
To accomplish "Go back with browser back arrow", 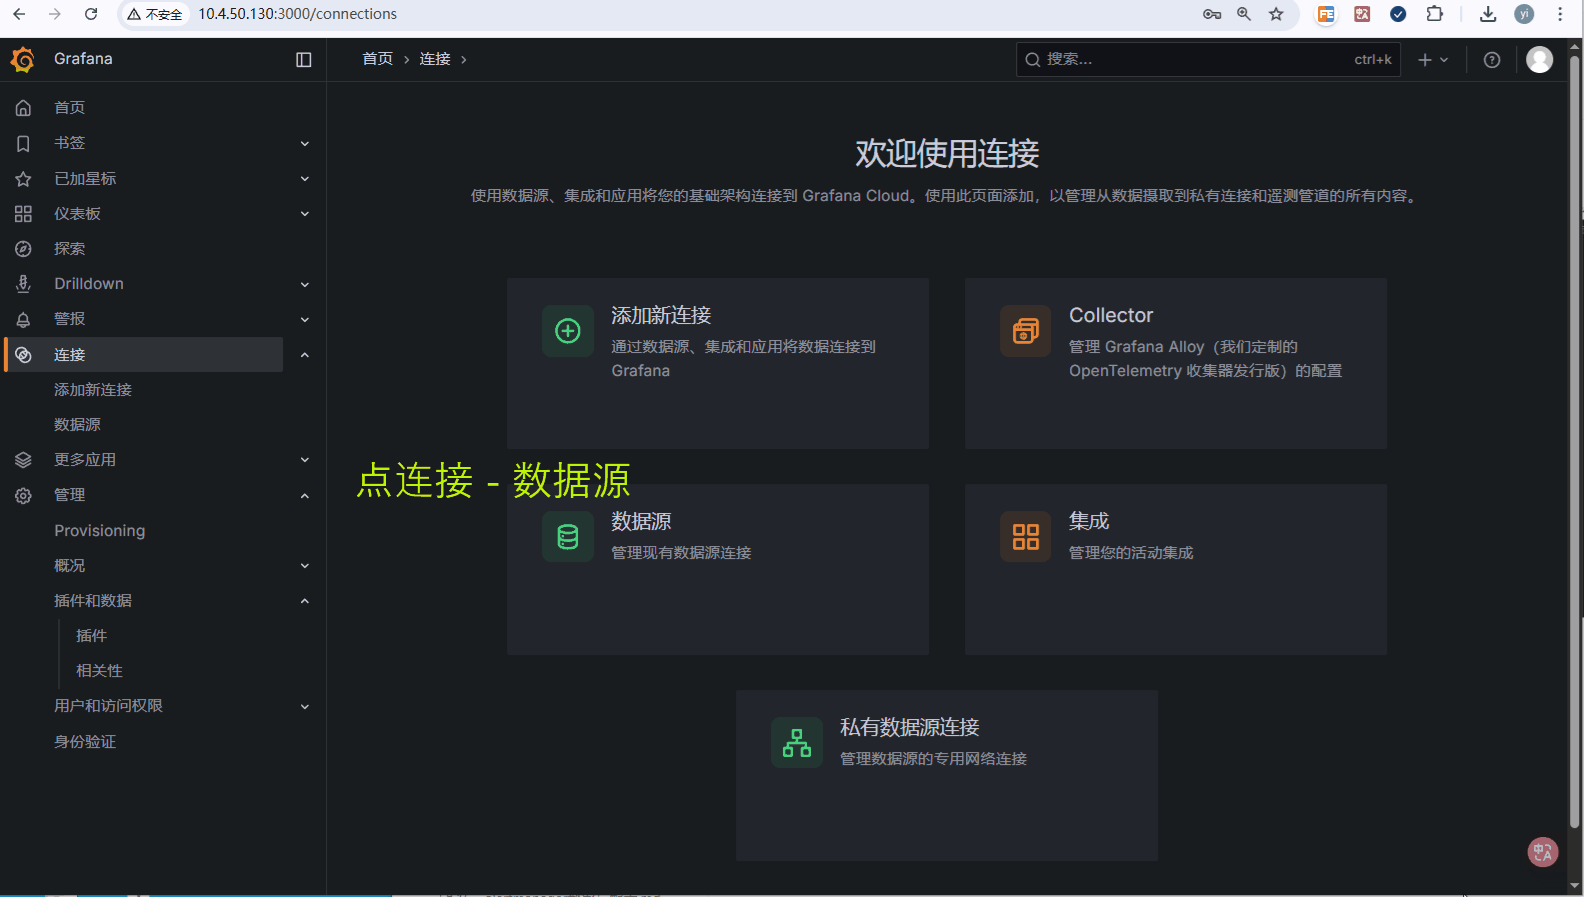I will click(19, 14).
